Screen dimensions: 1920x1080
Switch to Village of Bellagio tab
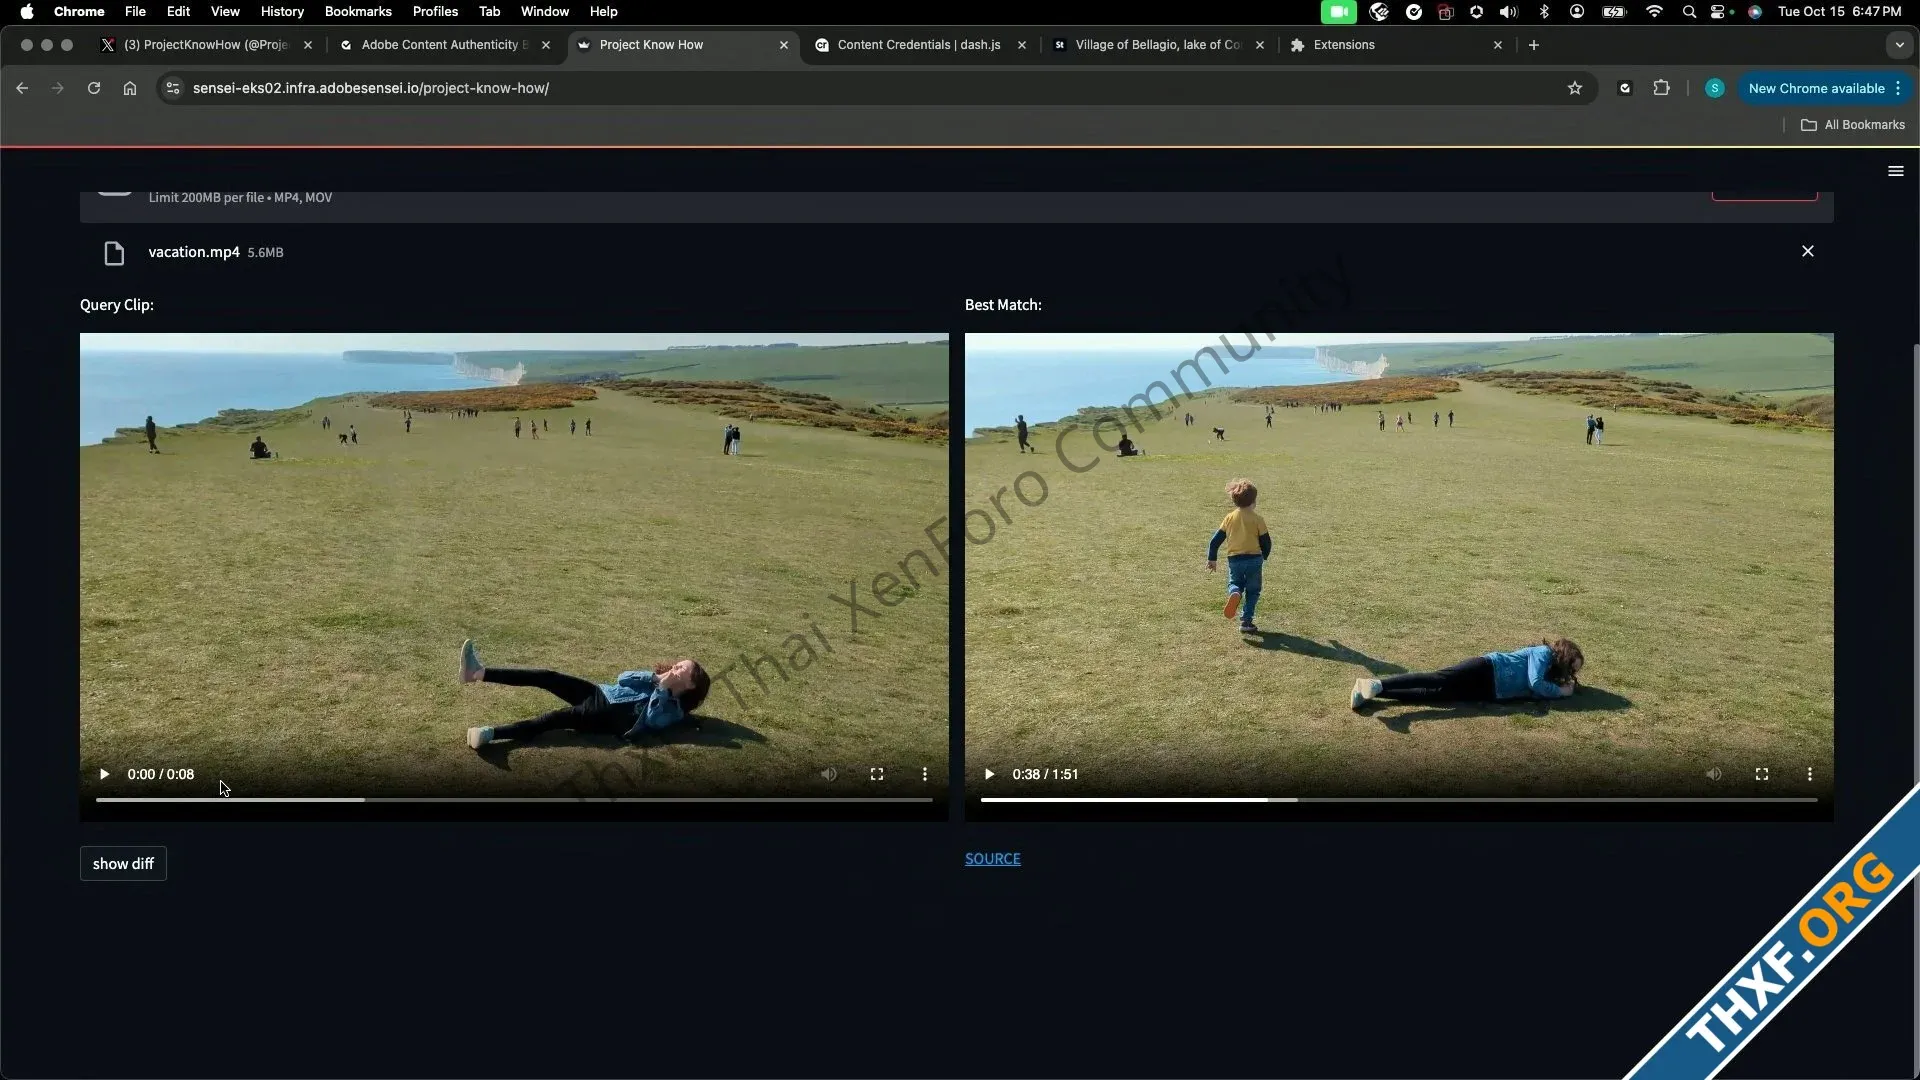pos(1158,45)
